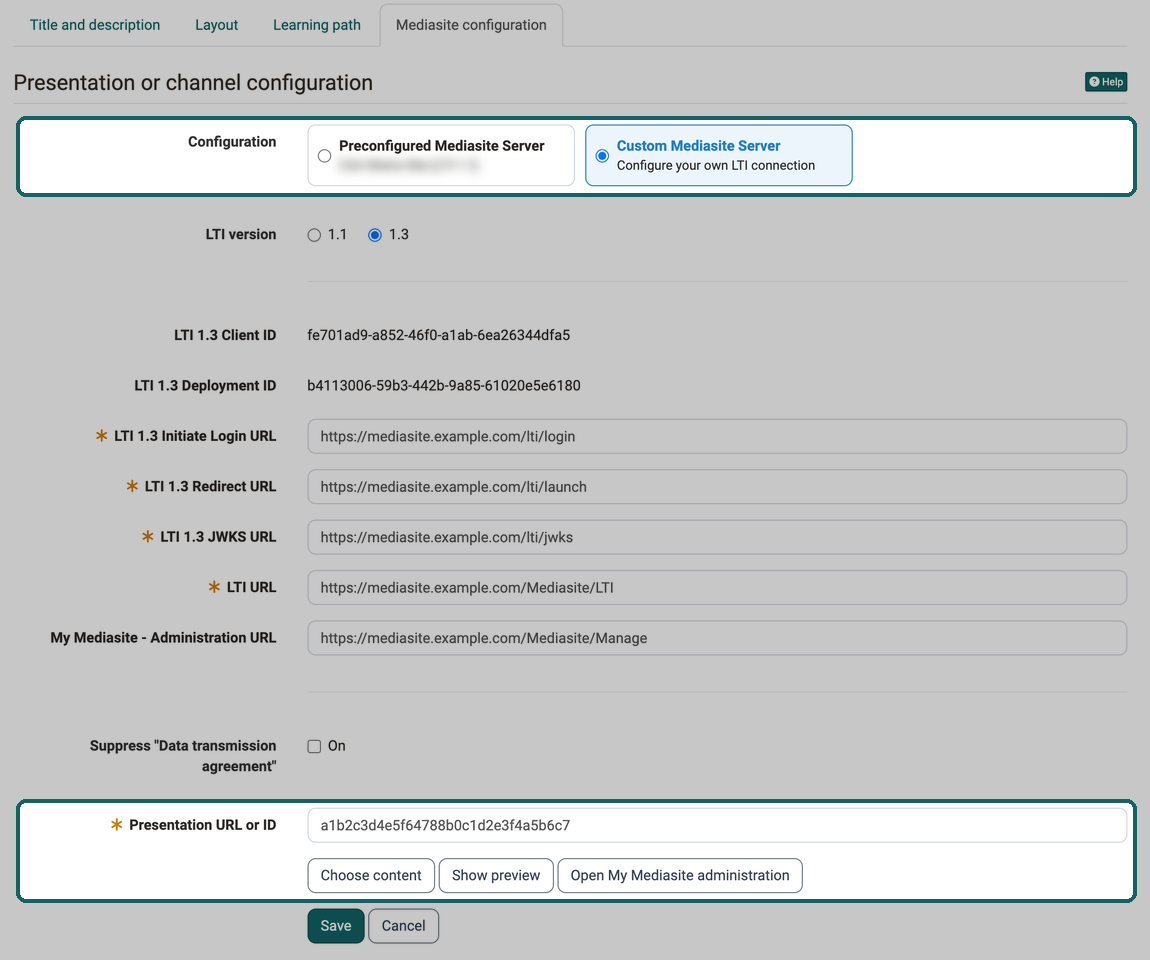
Task: Focus the LTI 1.3 Initiate Login URL field
Action: tap(717, 436)
